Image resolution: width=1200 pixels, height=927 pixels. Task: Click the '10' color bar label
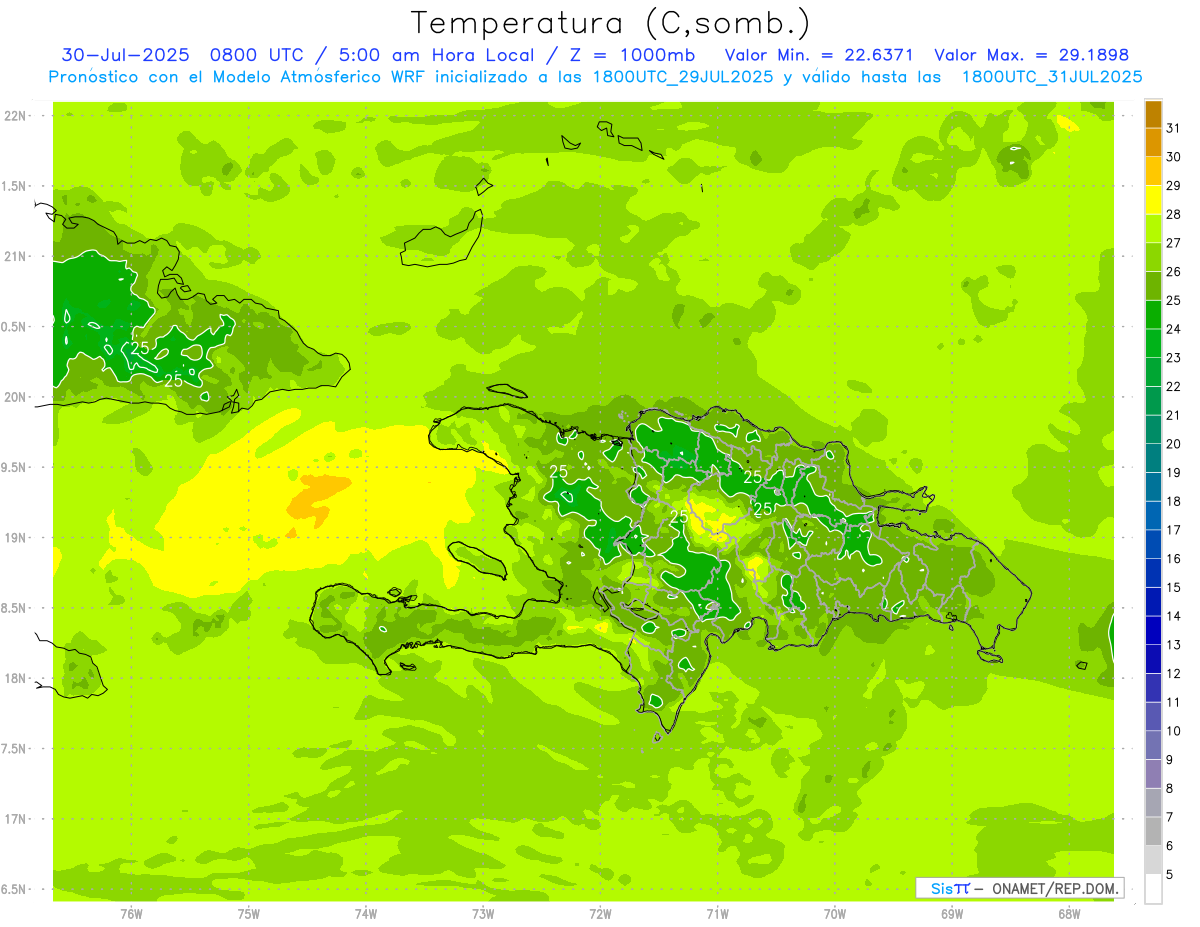point(1174,731)
